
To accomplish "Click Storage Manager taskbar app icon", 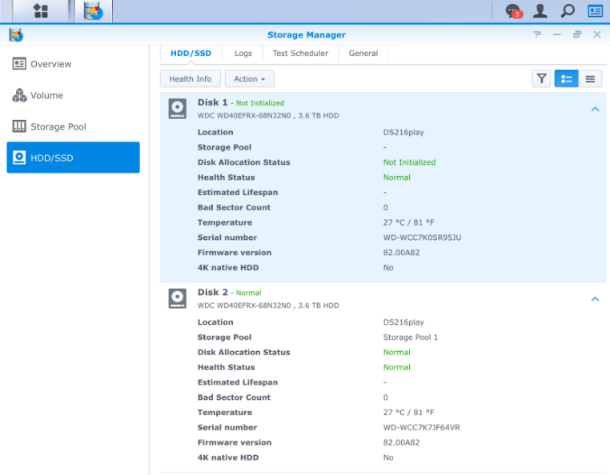I will coord(93,12).
